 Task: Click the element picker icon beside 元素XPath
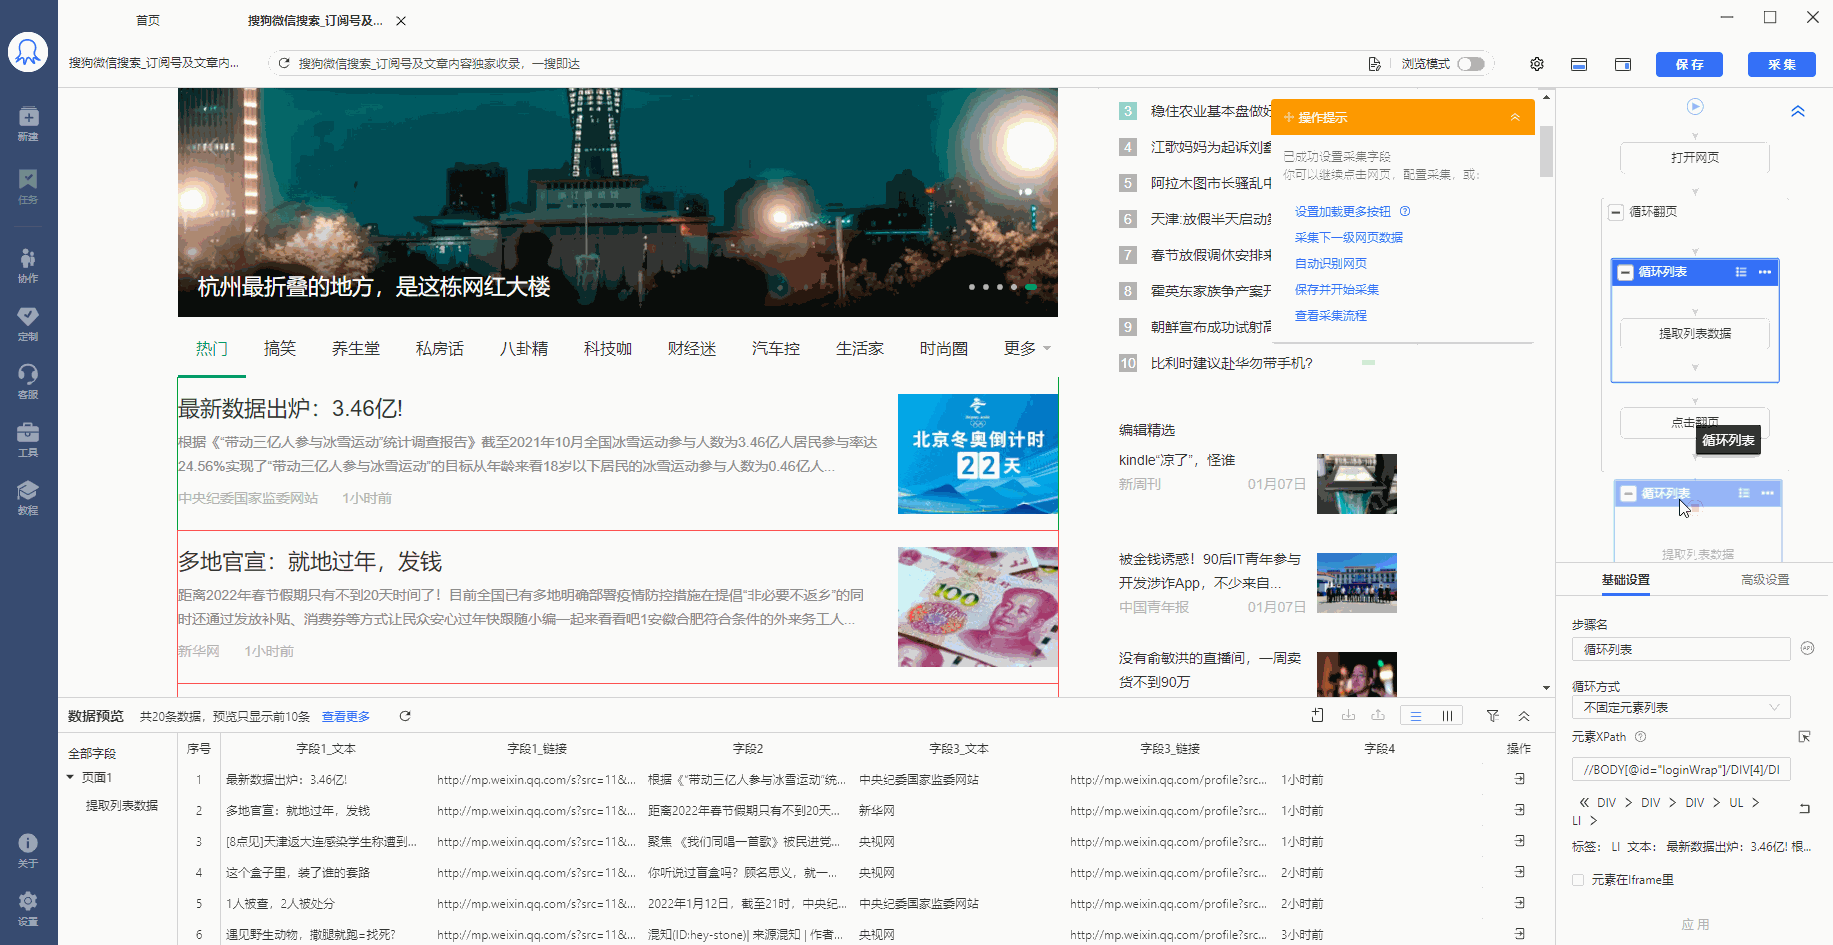1805,737
